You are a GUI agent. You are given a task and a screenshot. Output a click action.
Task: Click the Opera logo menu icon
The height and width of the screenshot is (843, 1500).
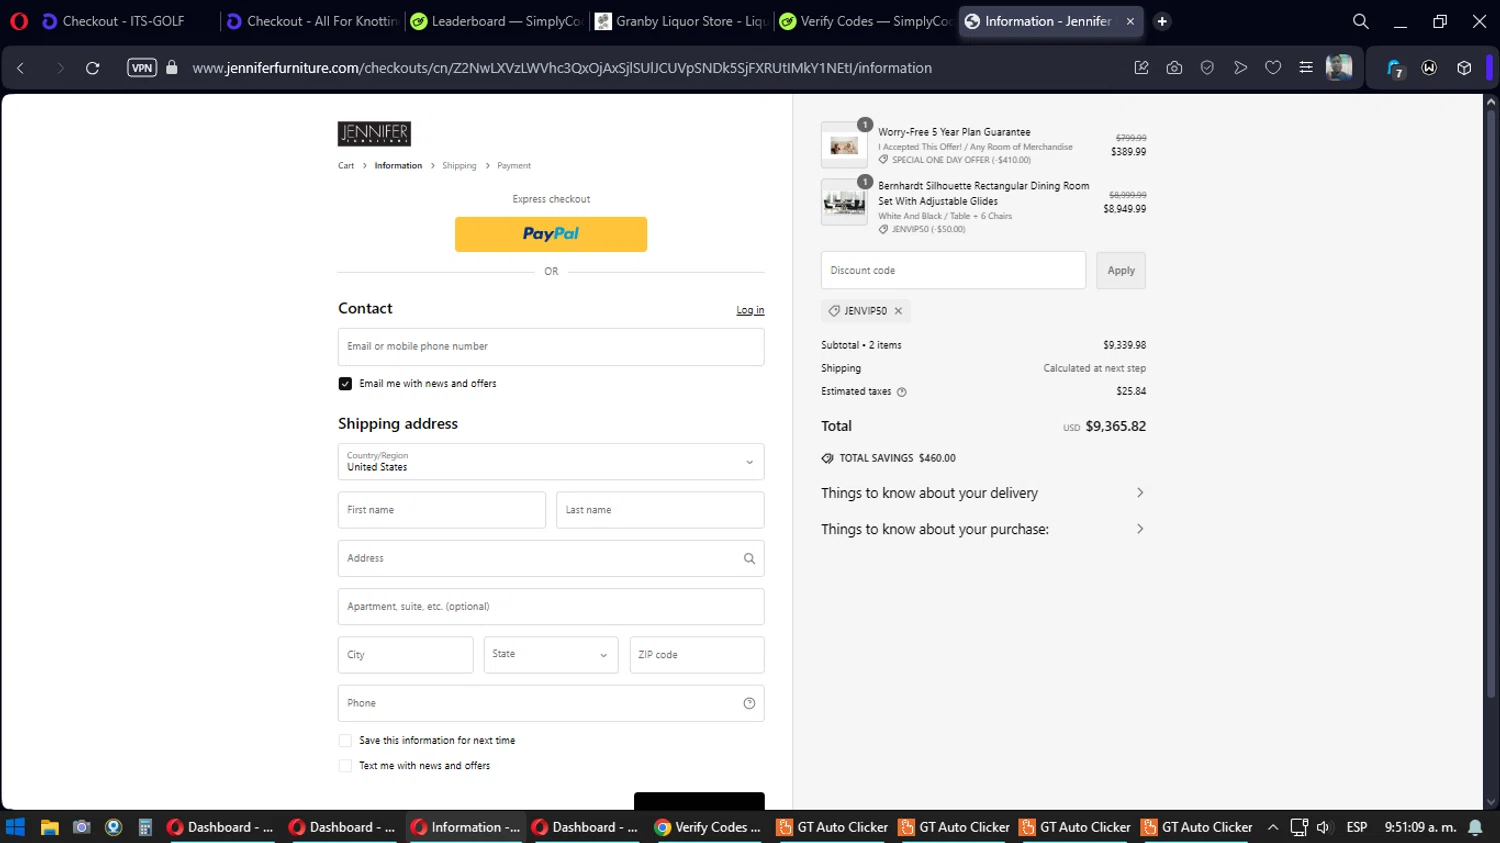point(19,21)
